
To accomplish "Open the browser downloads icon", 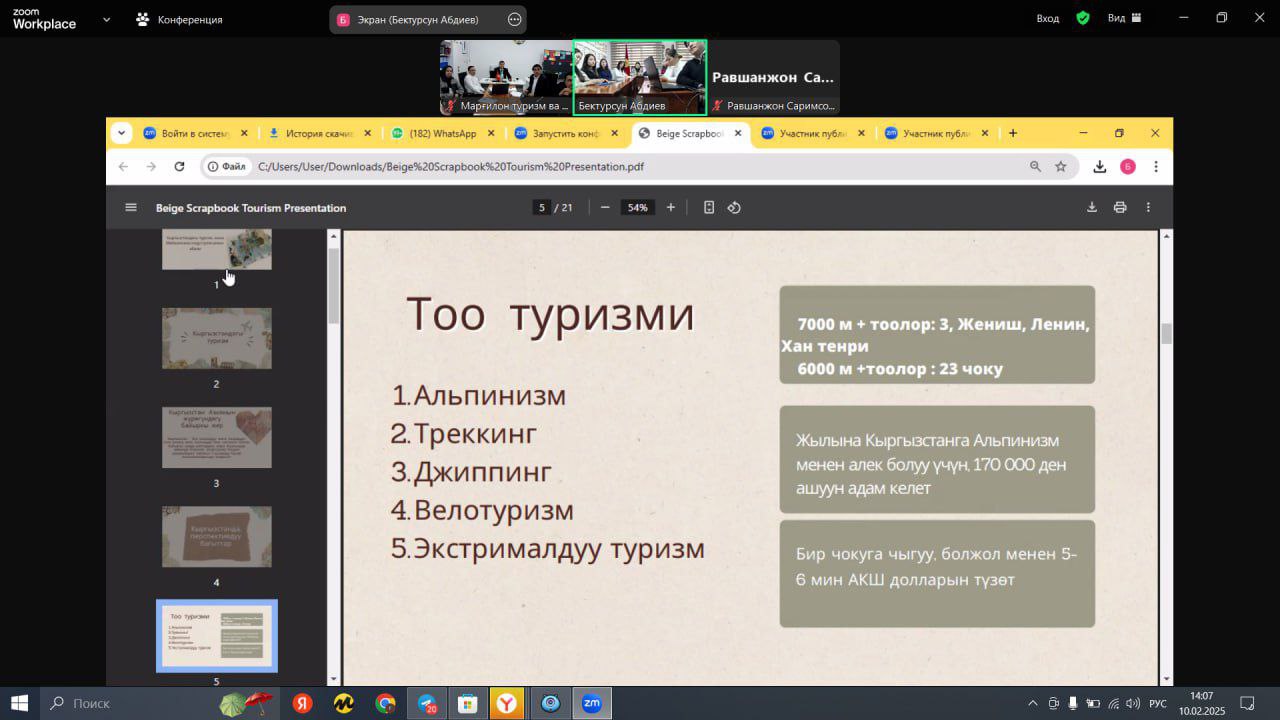I will [1100, 167].
